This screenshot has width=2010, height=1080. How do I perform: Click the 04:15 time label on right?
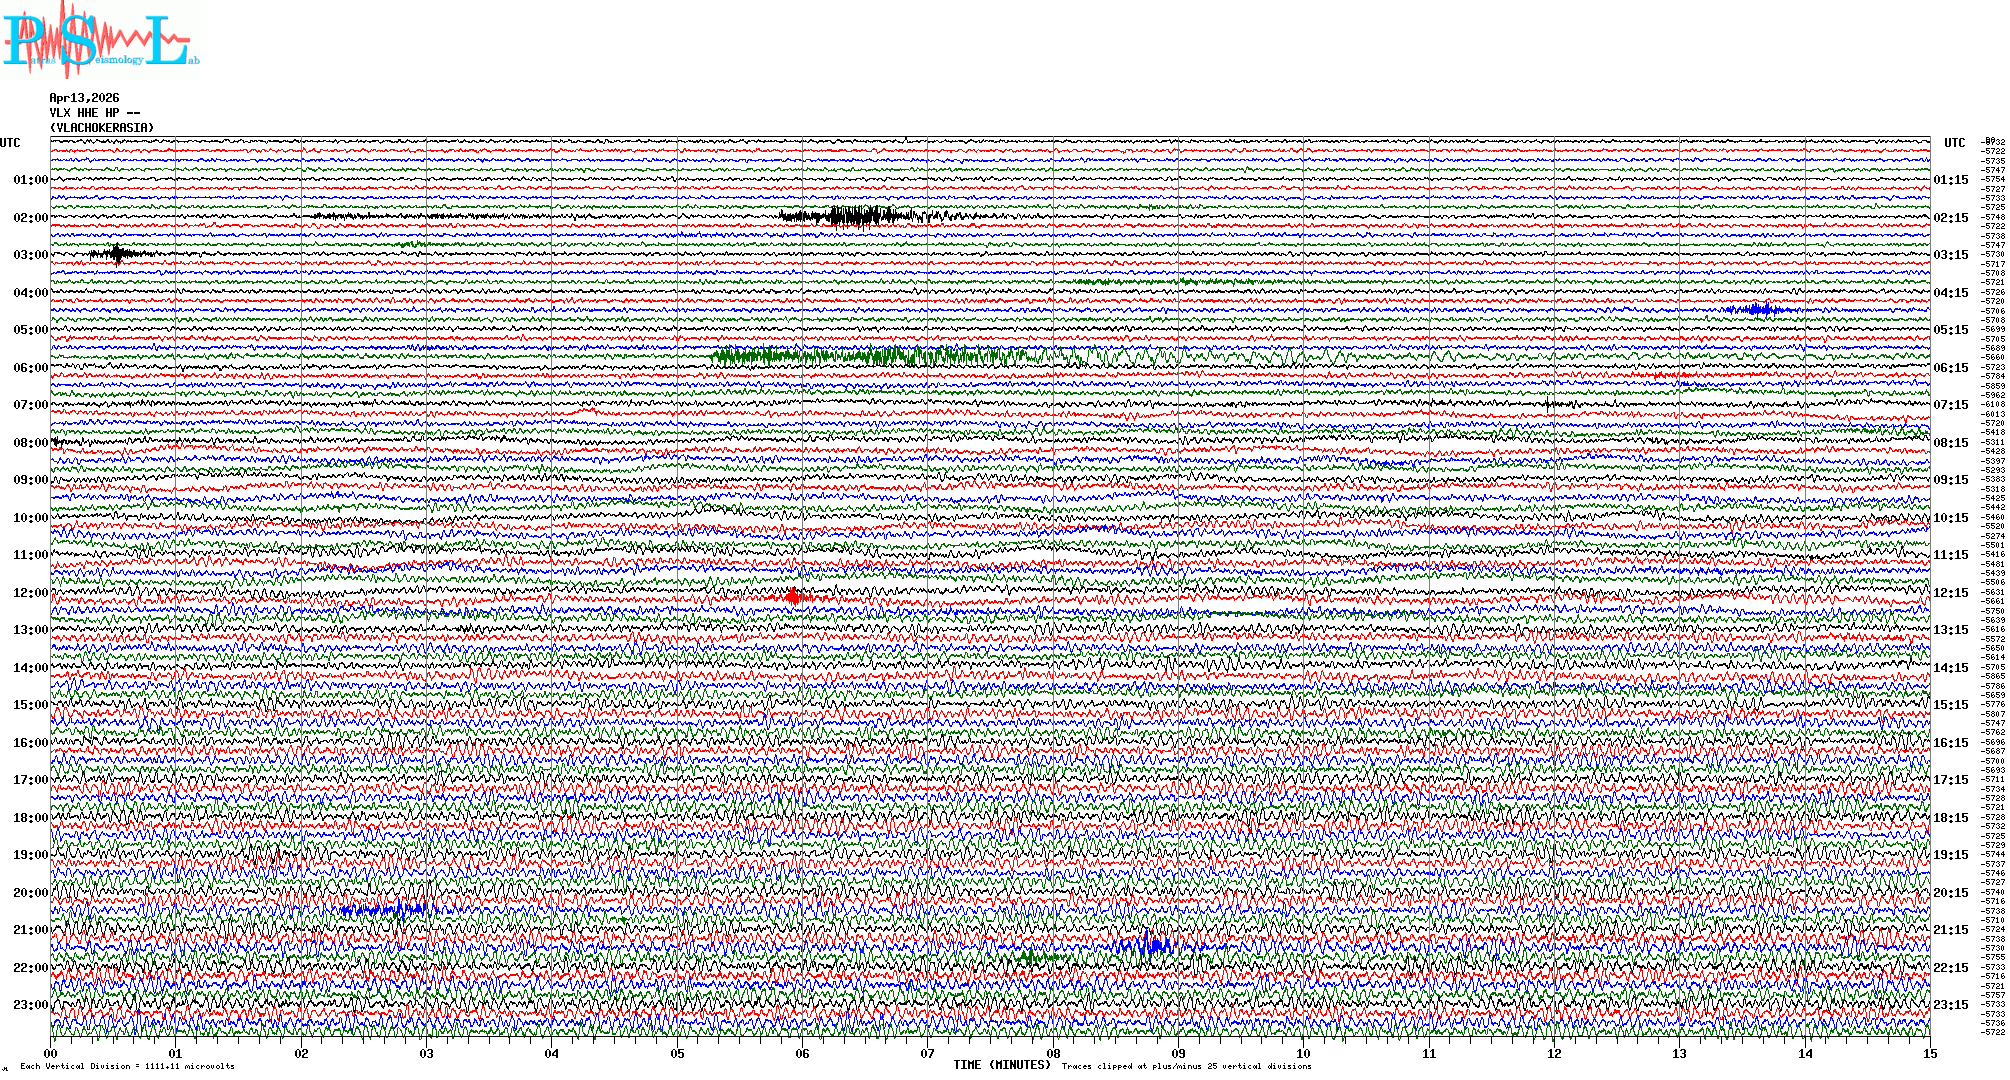click(x=1950, y=293)
